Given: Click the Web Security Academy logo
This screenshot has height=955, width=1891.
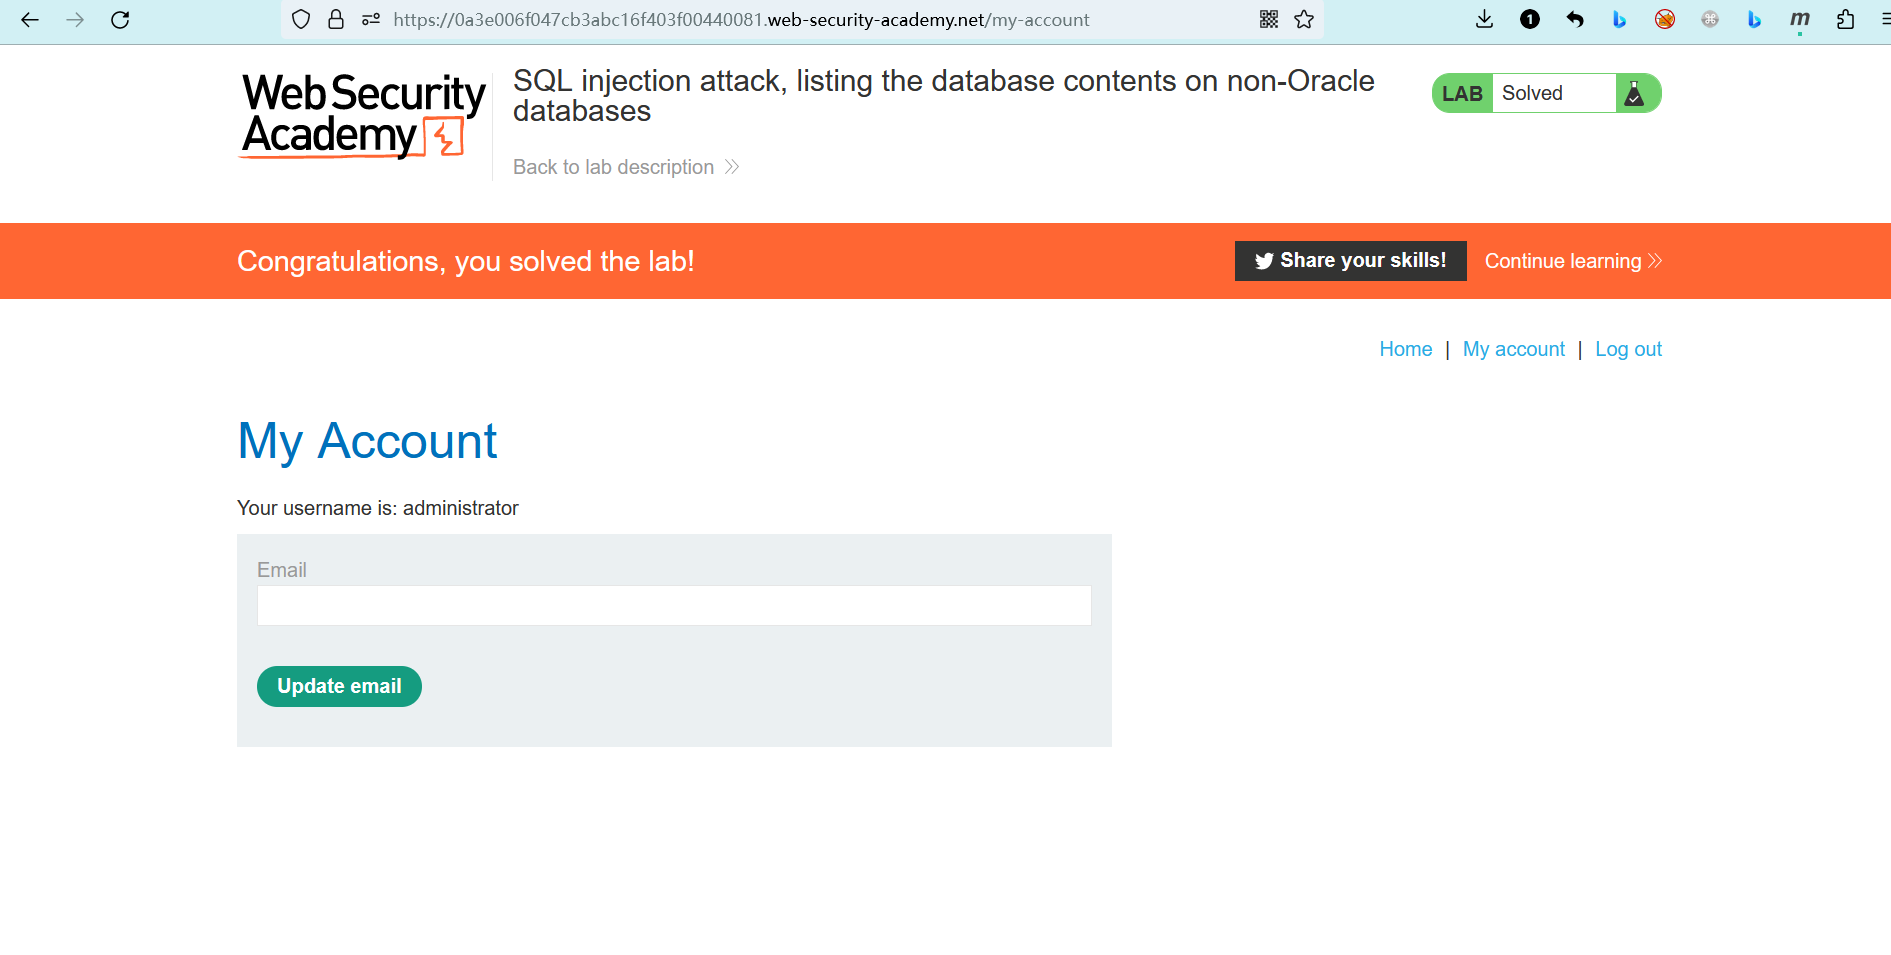Looking at the screenshot, I should pyautogui.click(x=363, y=115).
